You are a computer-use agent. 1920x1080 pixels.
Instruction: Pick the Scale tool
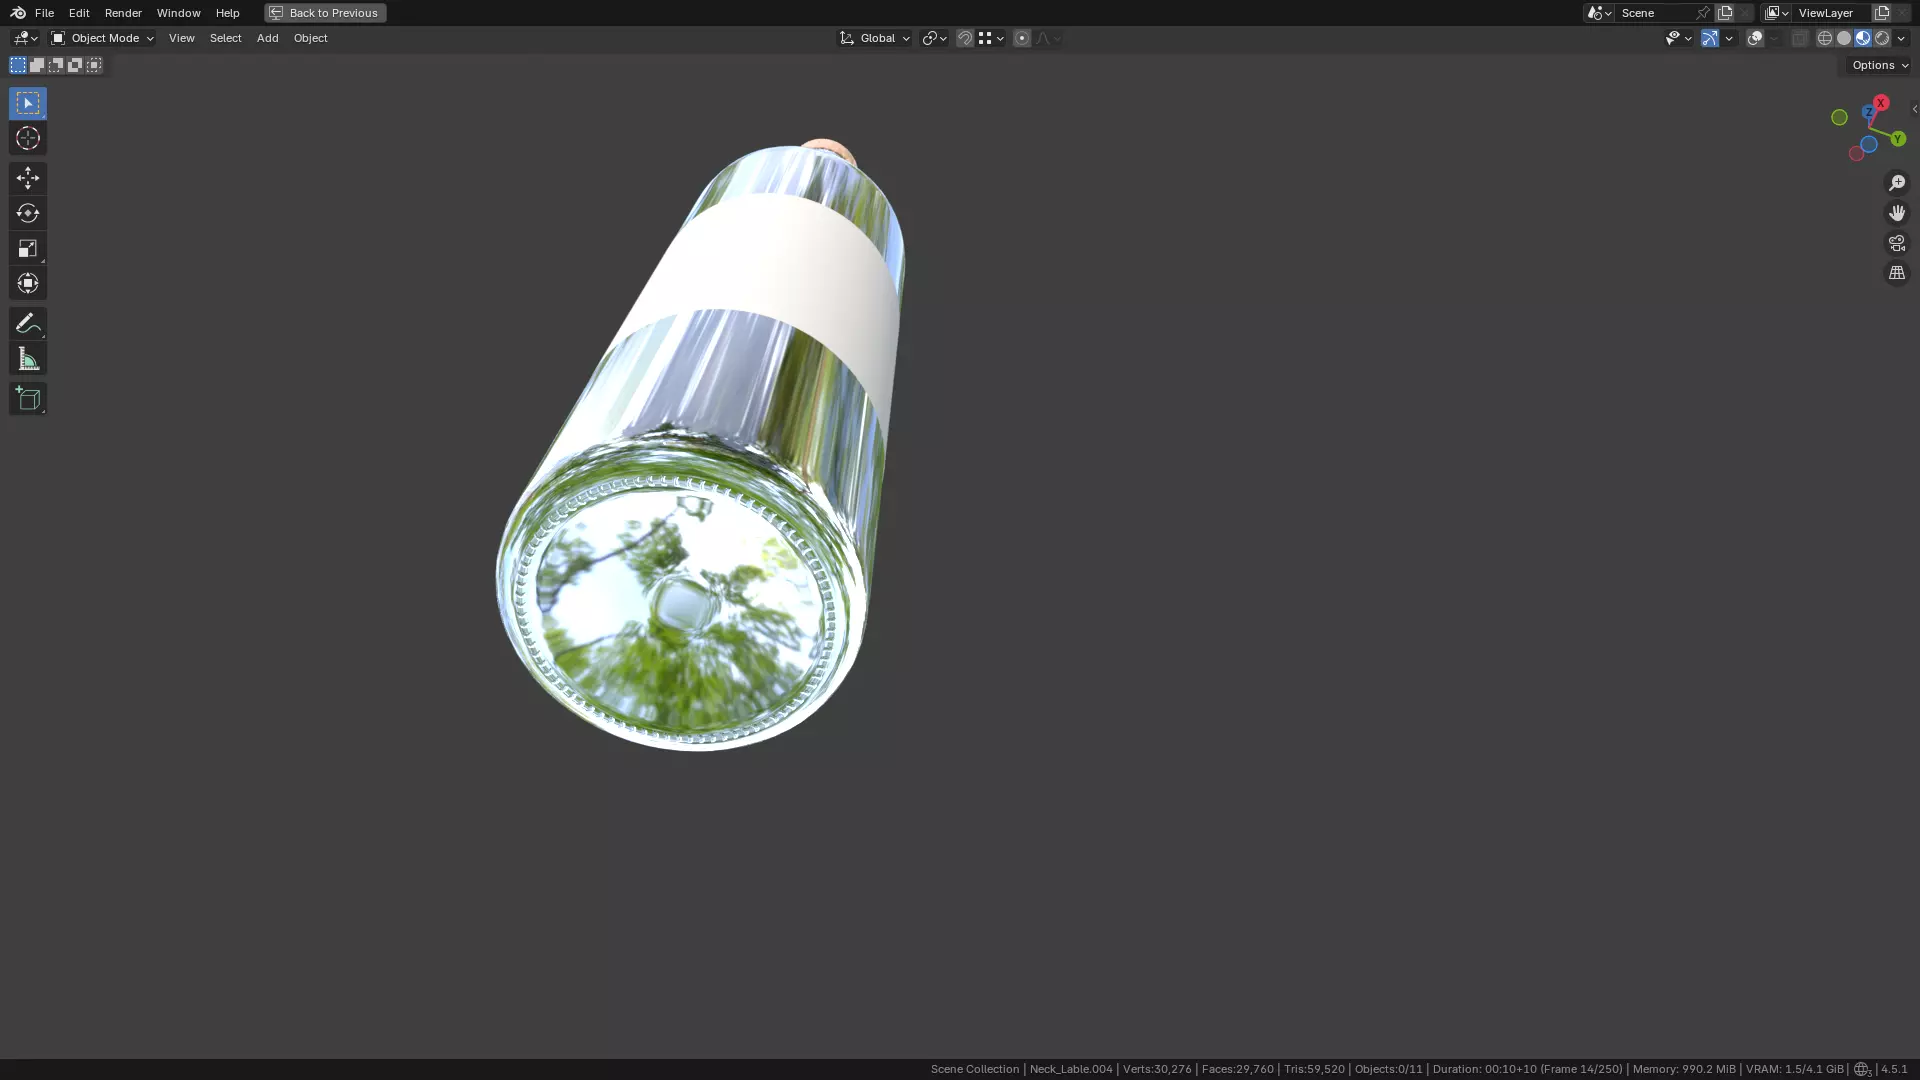tap(28, 248)
